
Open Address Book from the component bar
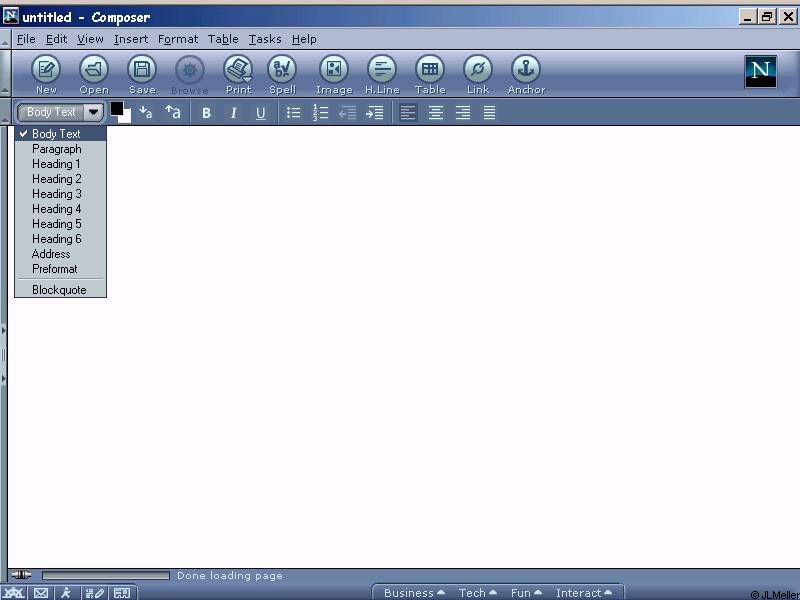pos(122,593)
